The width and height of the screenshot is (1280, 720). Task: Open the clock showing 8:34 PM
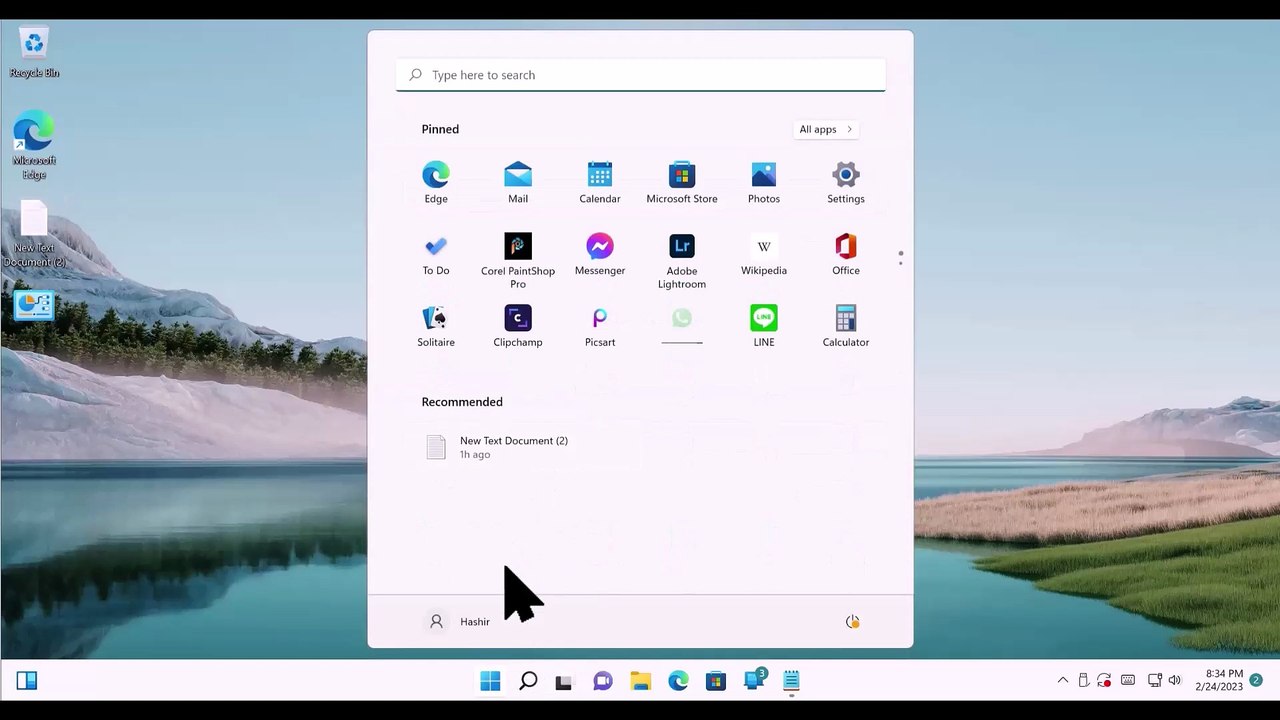1219,680
